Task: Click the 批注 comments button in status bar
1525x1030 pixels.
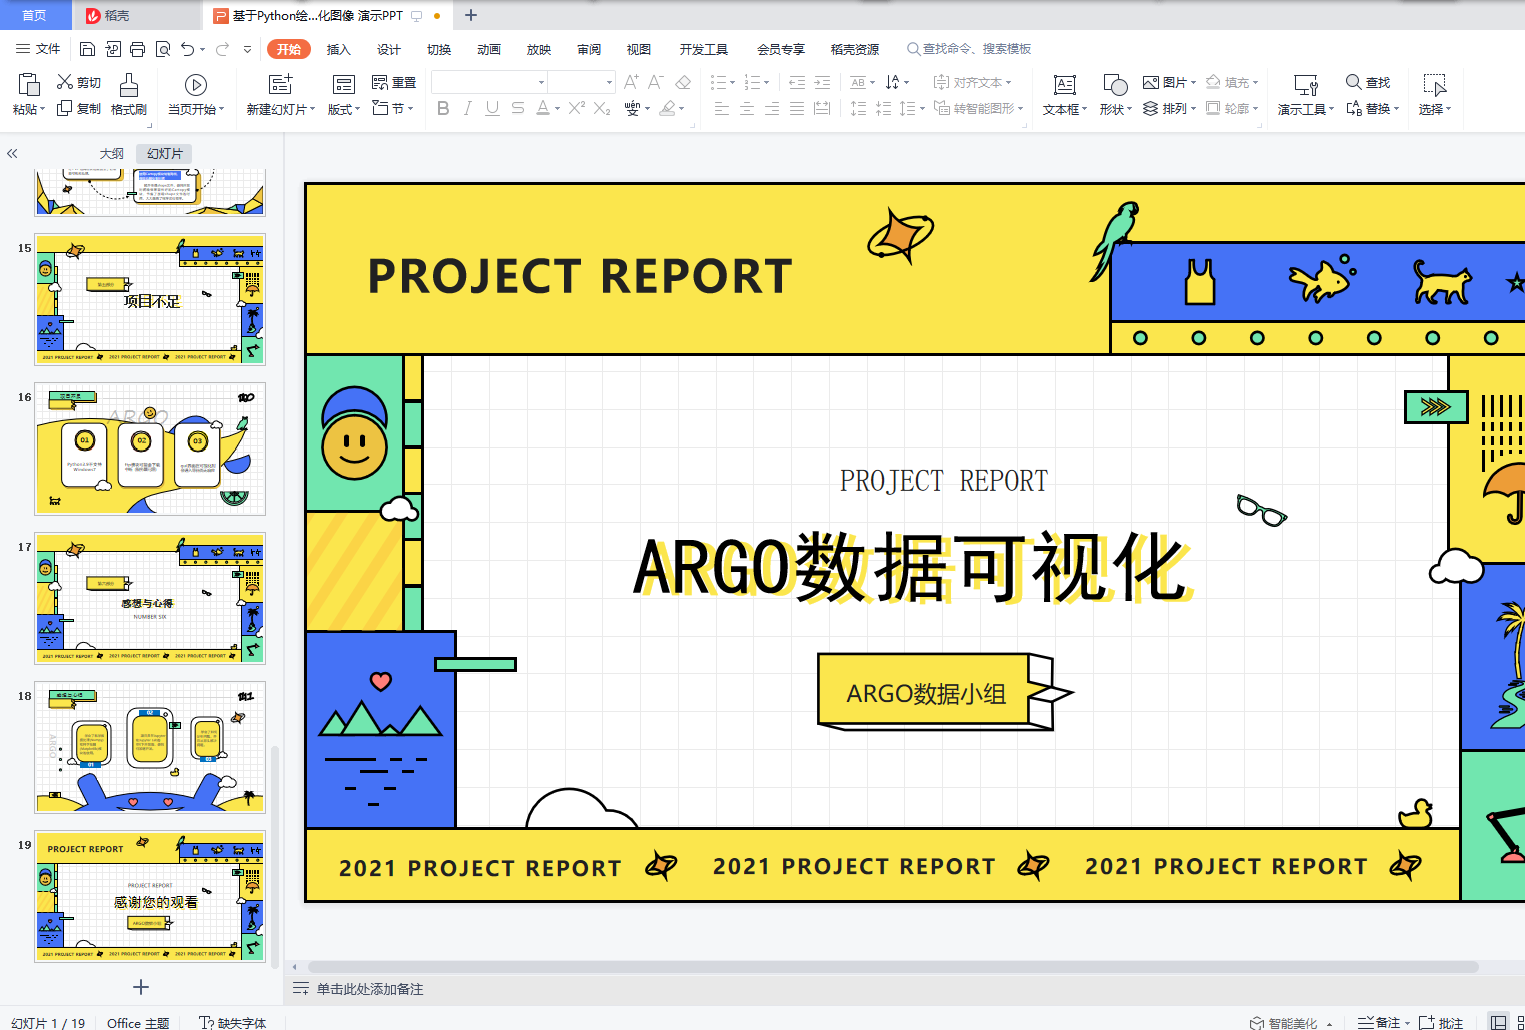Action: 1441,1022
